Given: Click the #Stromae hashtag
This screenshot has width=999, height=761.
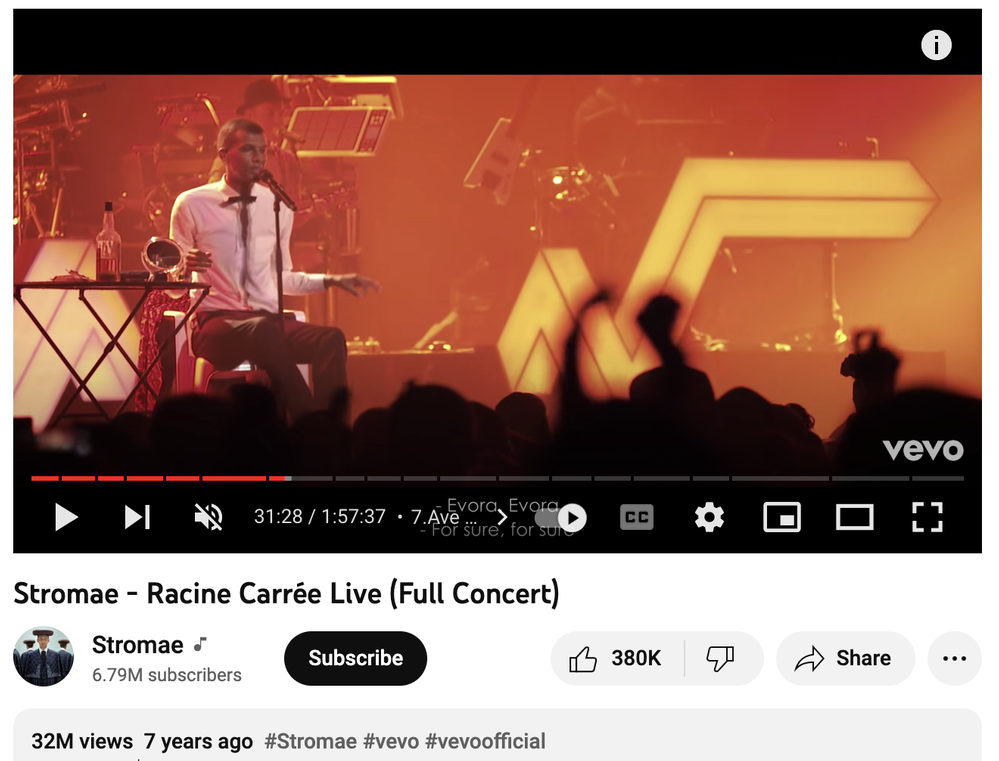Looking at the screenshot, I should [310, 741].
